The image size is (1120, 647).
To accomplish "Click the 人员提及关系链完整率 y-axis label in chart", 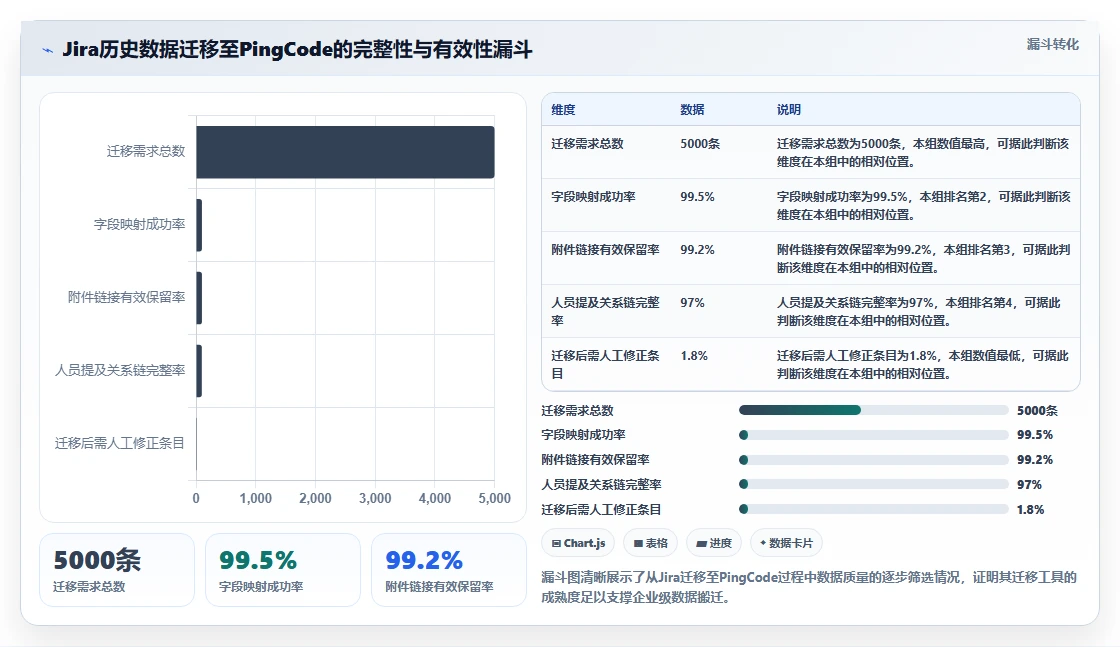I will pyautogui.click(x=120, y=370).
